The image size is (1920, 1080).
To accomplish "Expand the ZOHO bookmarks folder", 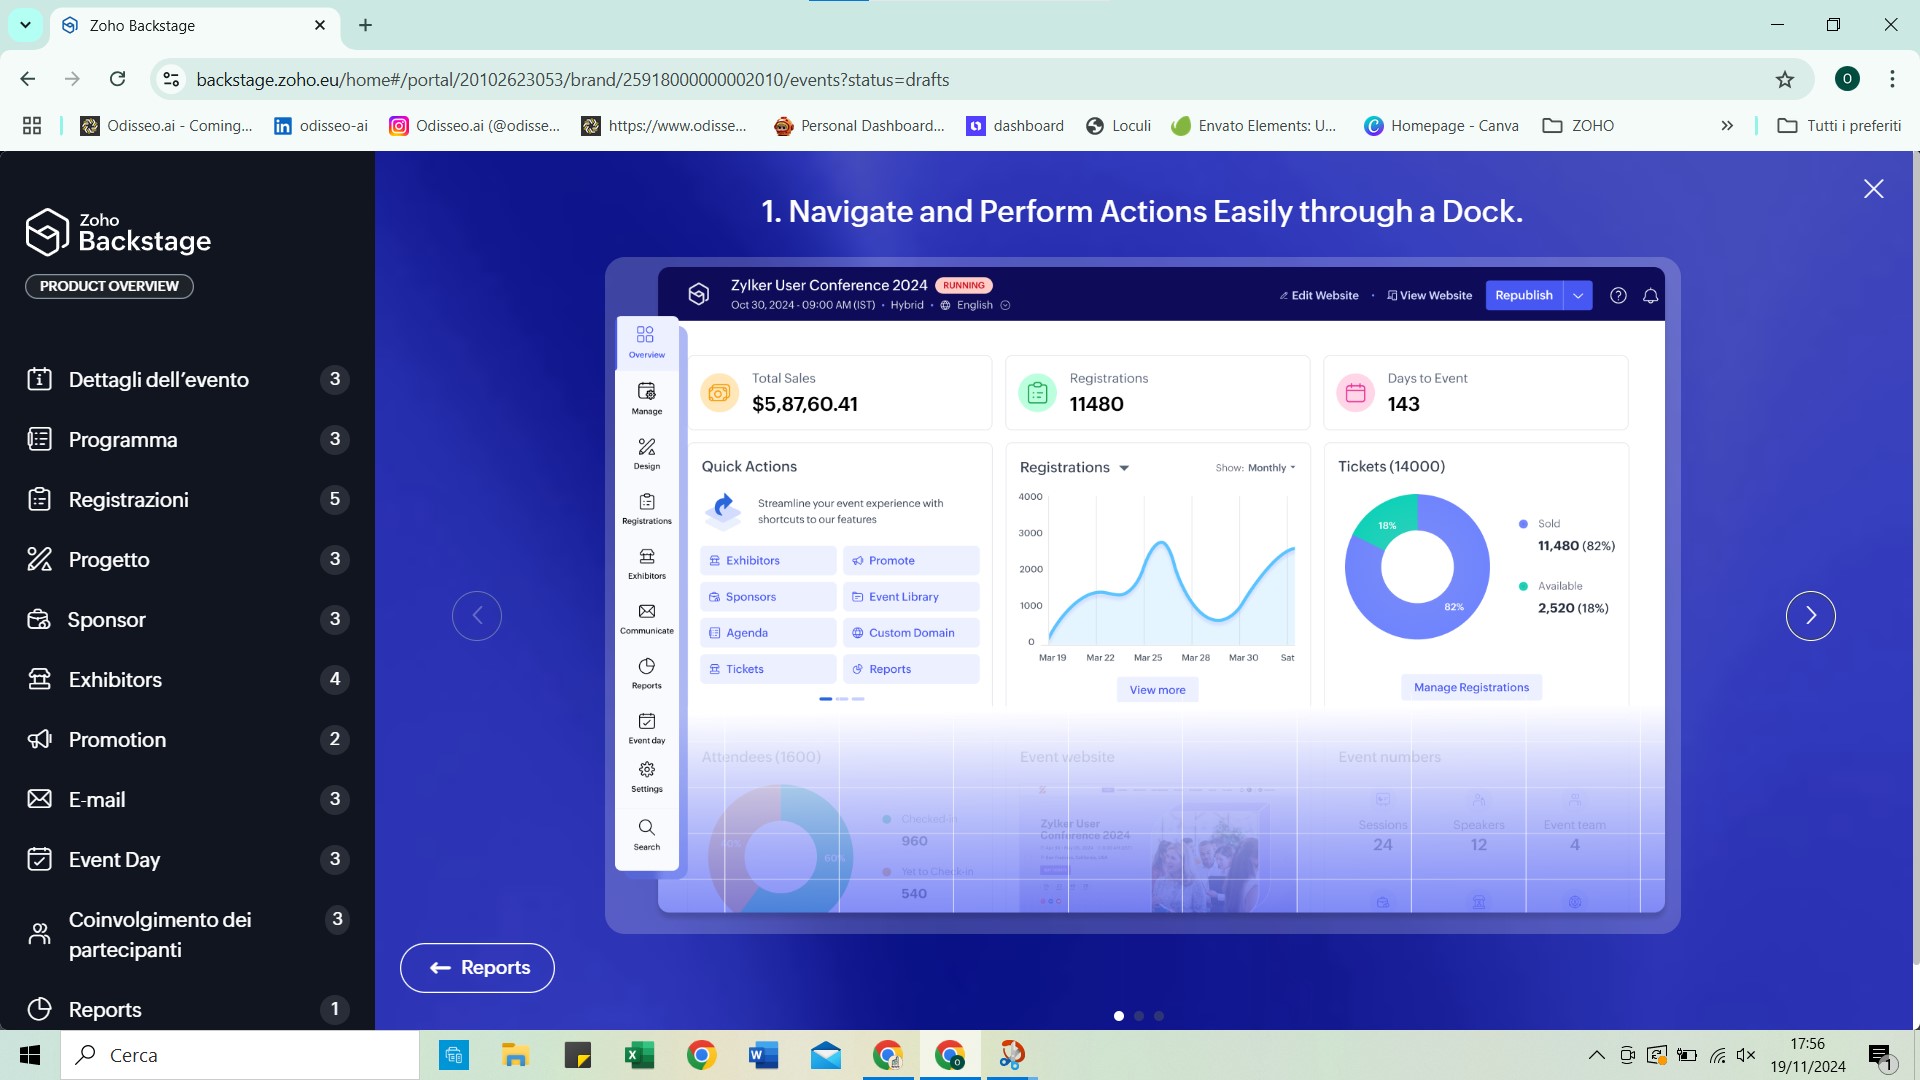I will pyautogui.click(x=1578, y=125).
